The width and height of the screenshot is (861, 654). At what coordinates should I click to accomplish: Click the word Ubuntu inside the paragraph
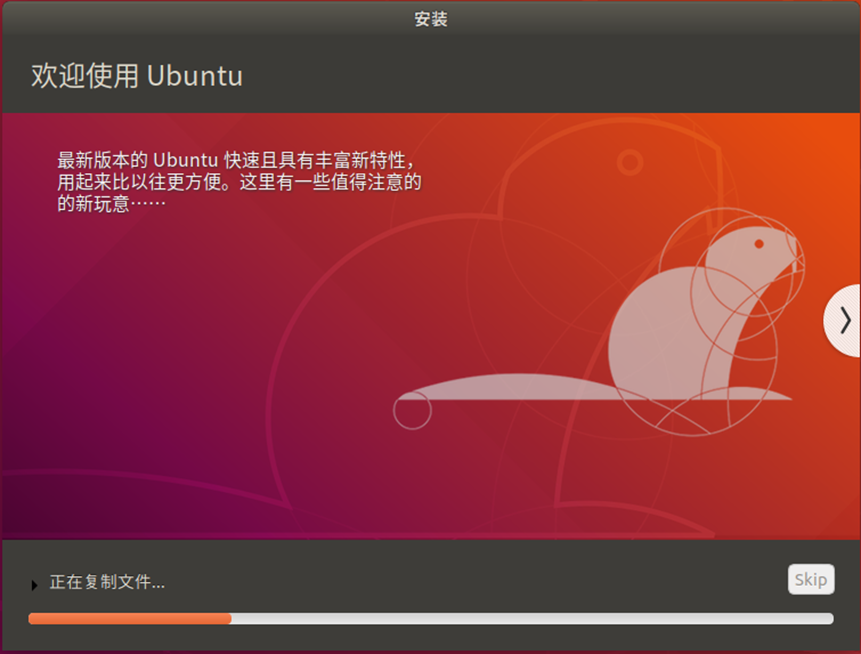pos(186,160)
